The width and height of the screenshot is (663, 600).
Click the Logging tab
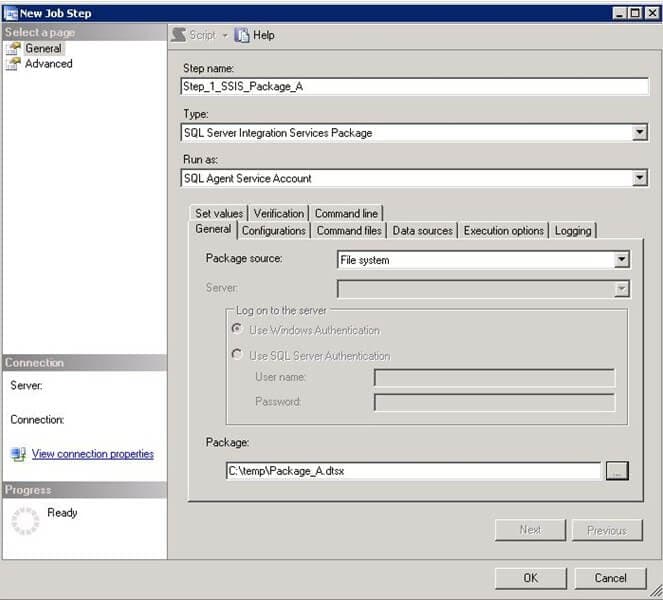[x=572, y=230]
